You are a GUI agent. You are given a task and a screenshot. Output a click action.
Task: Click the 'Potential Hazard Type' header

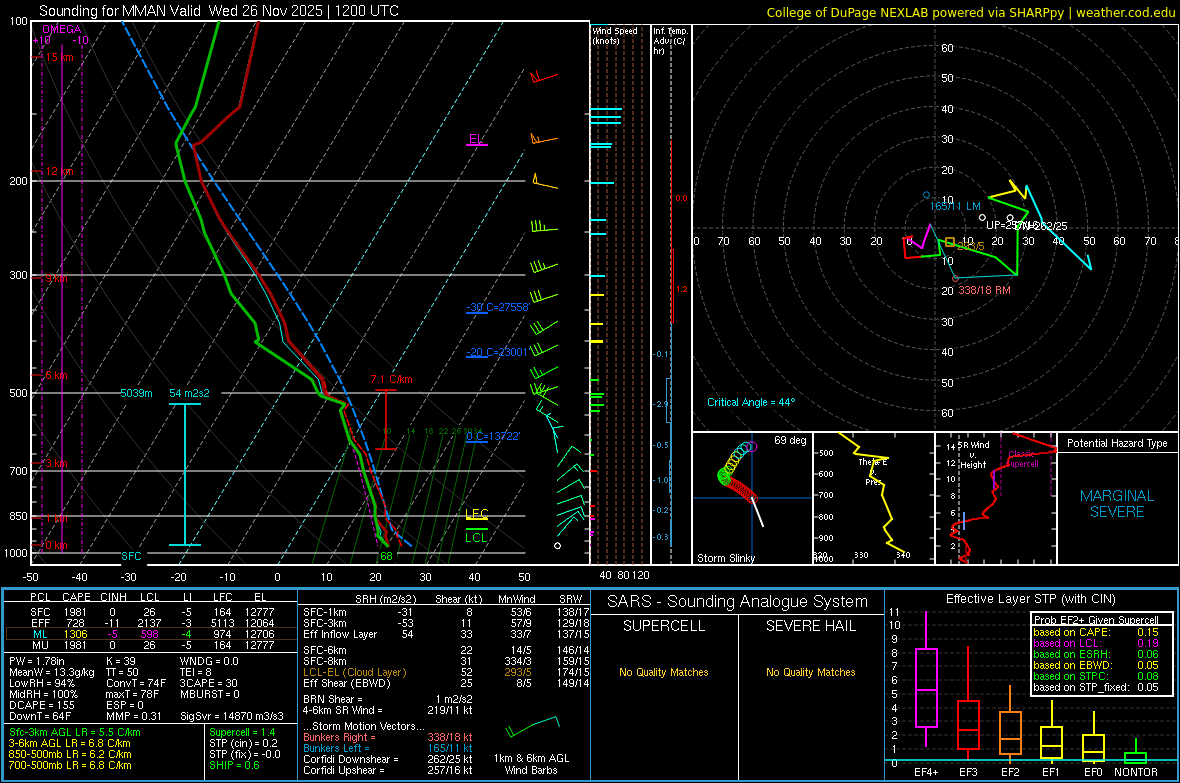click(x=1117, y=443)
